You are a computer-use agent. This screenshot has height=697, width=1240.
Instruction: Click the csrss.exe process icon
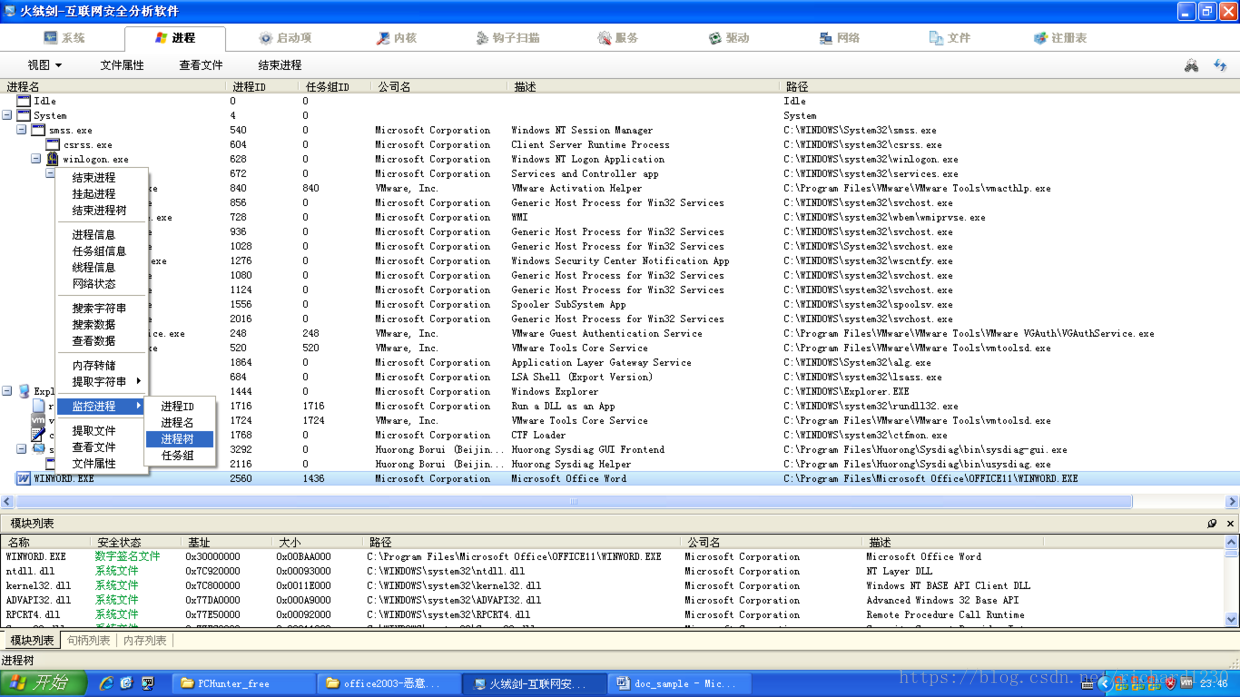(x=52, y=145)
